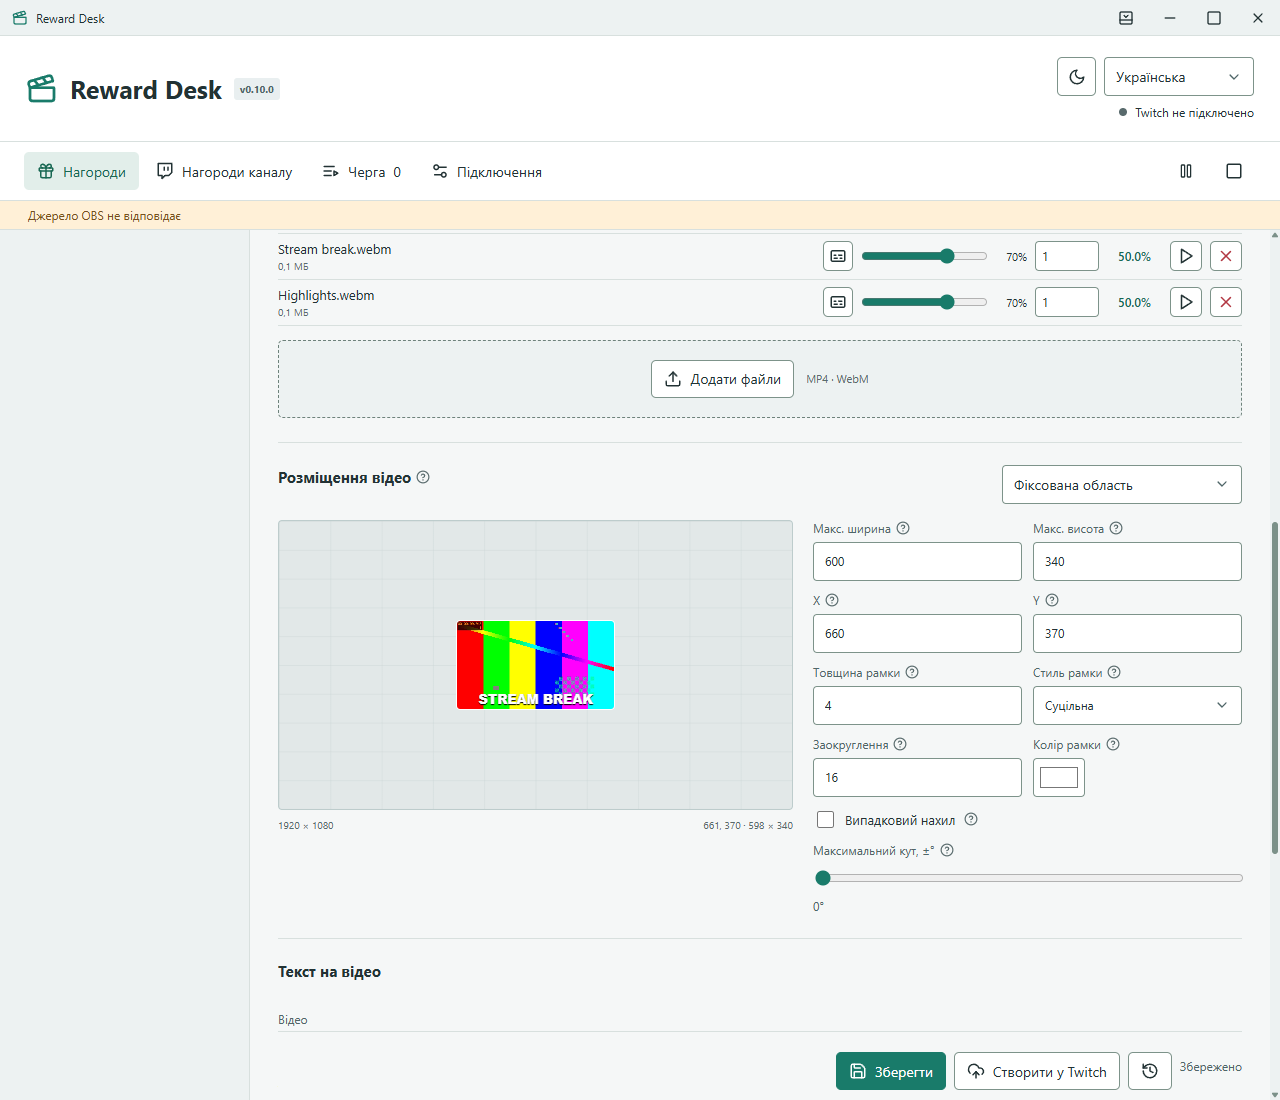Adjust volume slider for Stream break.webm
The height and width of the screenshot is (1100, 1280).
click(x=924, y=256)
